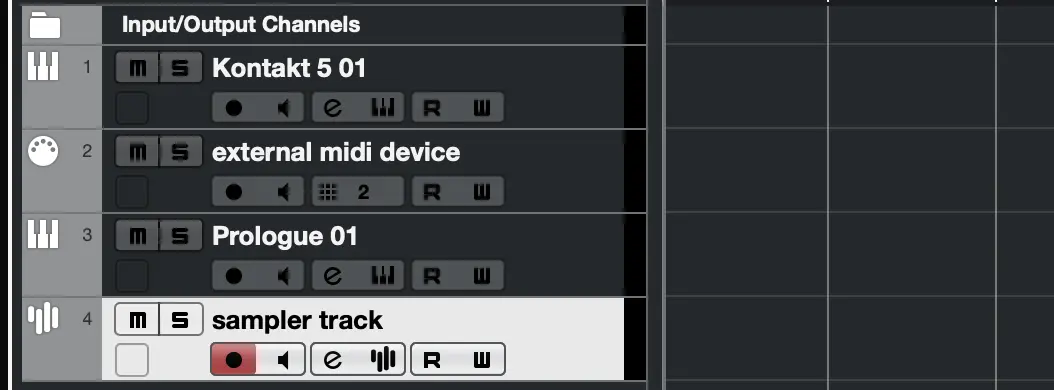Click the MIDI connector icon on track 2
1054x390 pixels.
tap(43, 151)
